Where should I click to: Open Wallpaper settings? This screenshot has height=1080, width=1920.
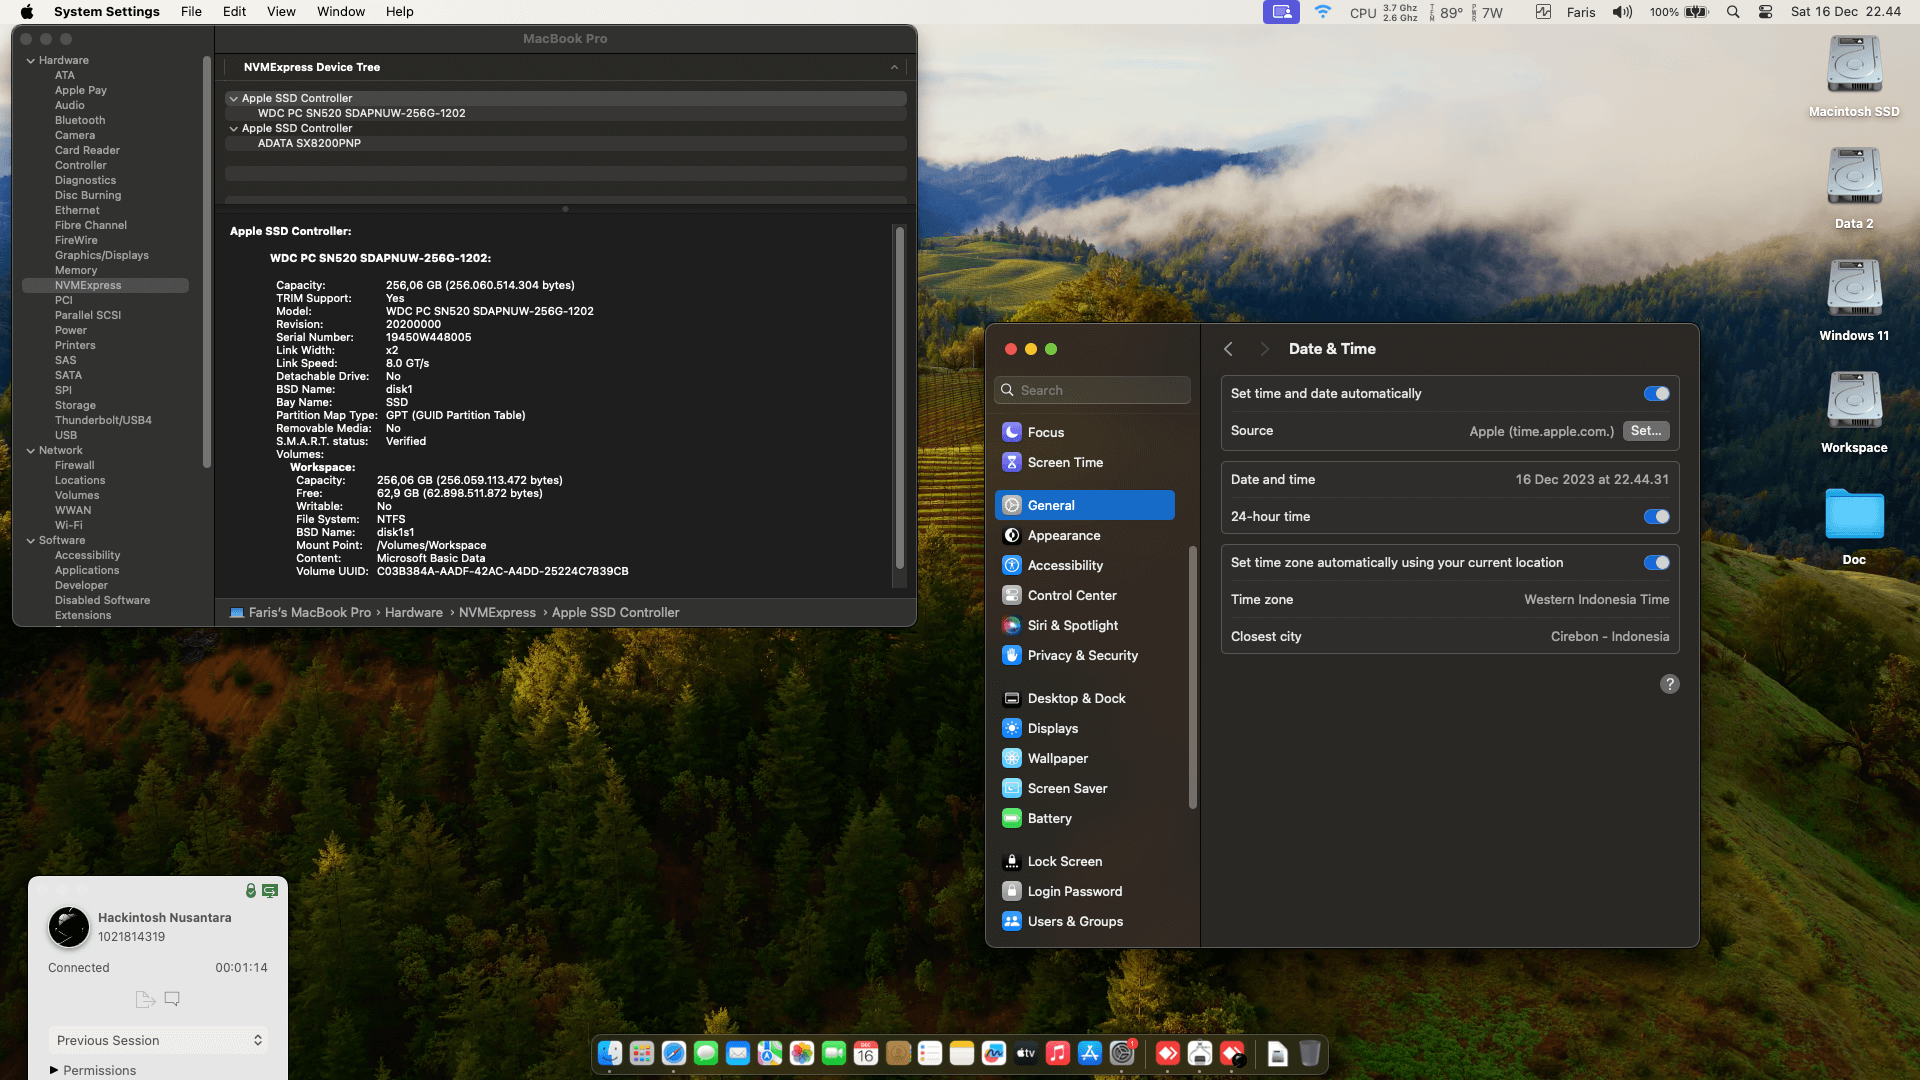[x=1057, y=758]
